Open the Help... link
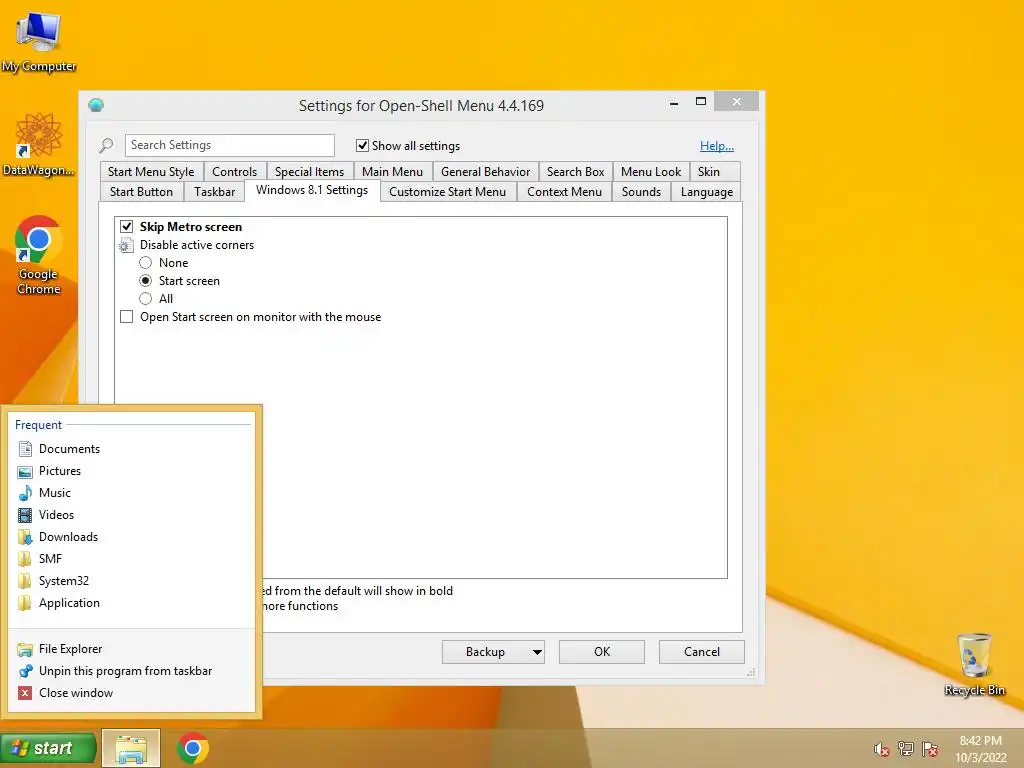 pos(716,146)
